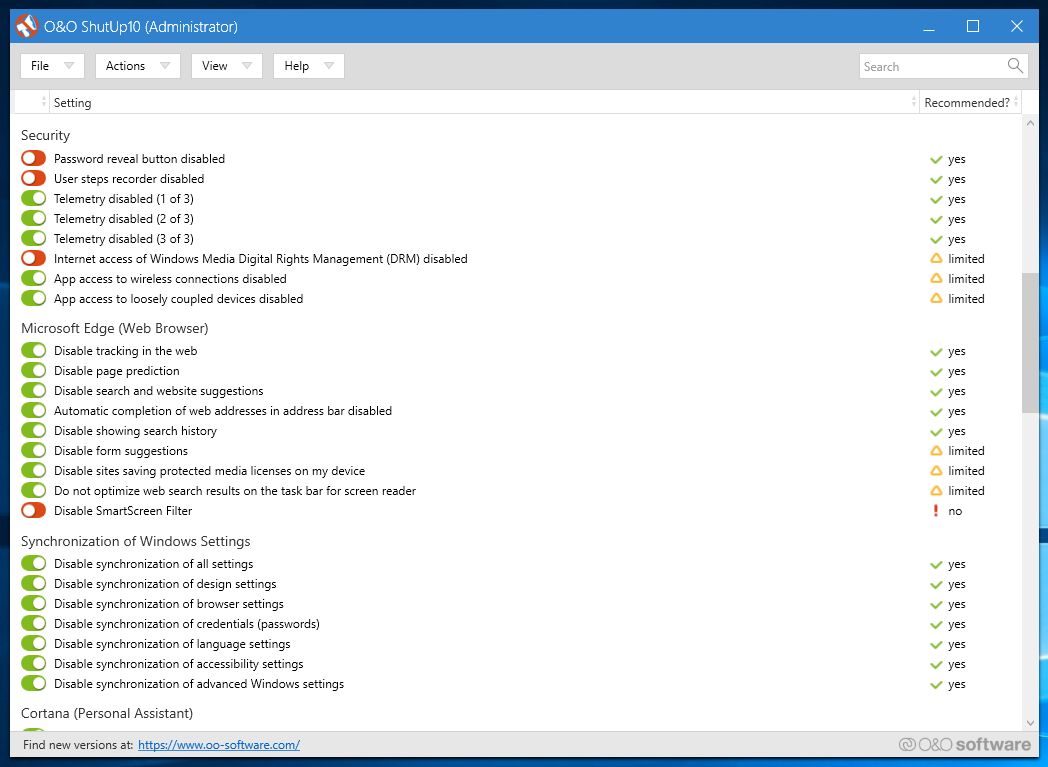Toggle Disable showing search history switch

point(33,431)
